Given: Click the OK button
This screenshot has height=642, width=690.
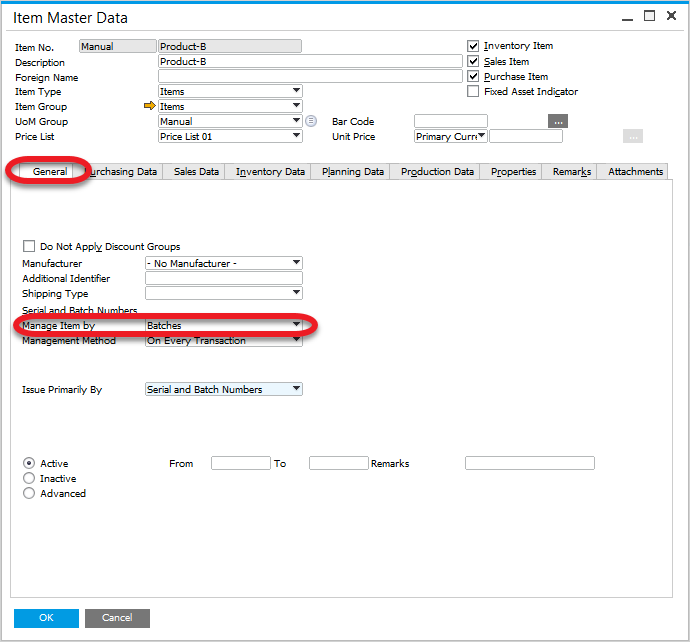Looking at the screenshot, I should [46, 618].
